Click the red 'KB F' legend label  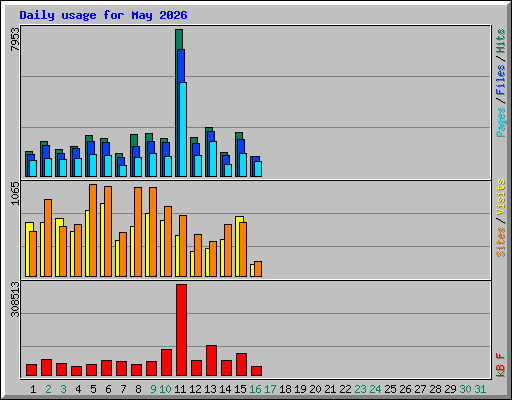coord(500,365)
